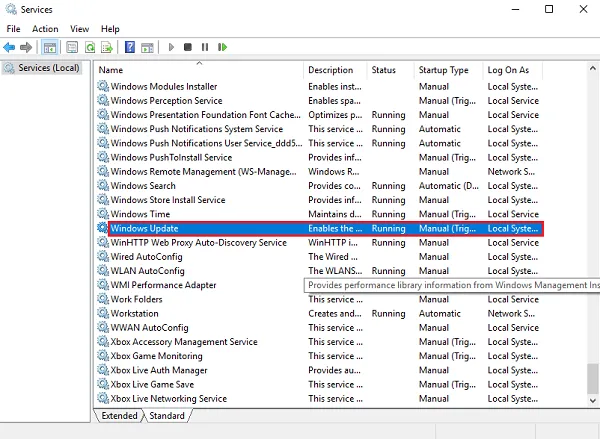The width and height of the screenshot is (600, 439).
Task: Switch to the Extended tab
Action: coord(119,415)
